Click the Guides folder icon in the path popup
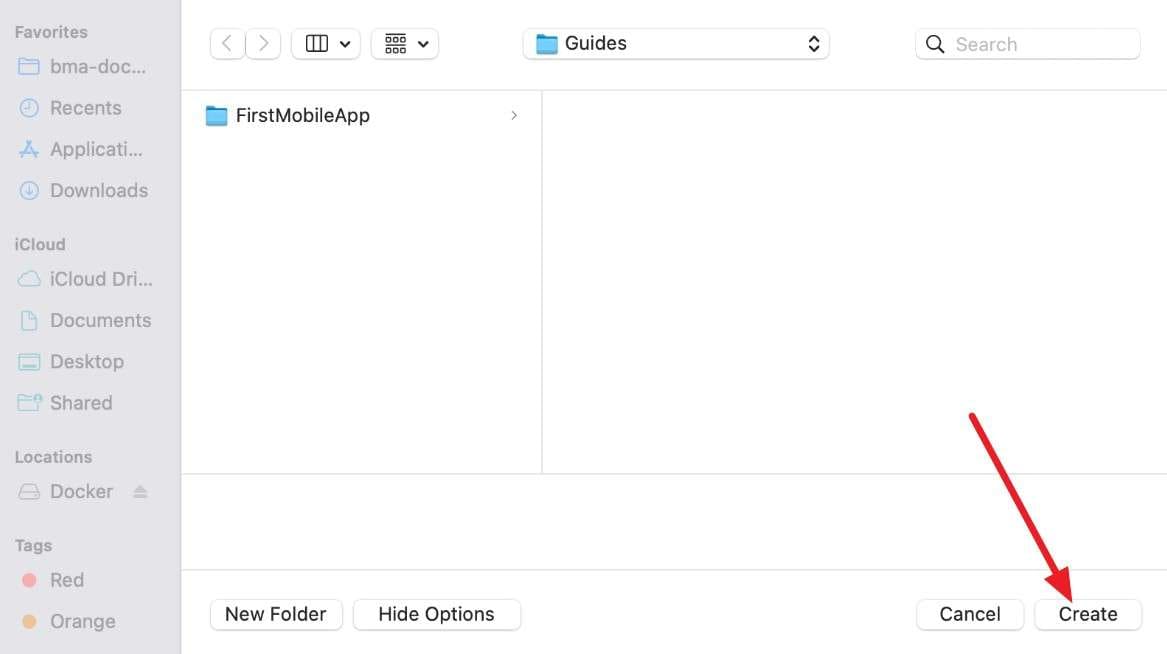The height and width of the screenshot is (654, 1167). coord(547,44)
